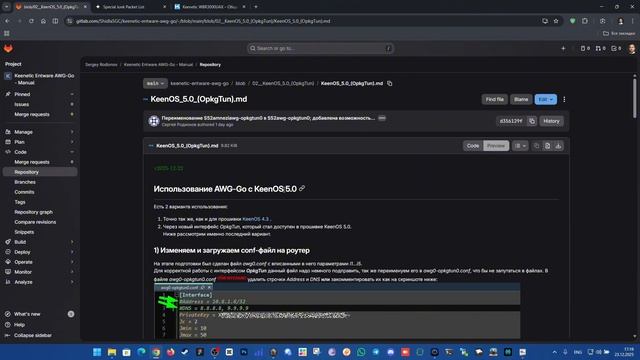
Task: Open KeenOS 4.3 link
Action: [256, 219]
